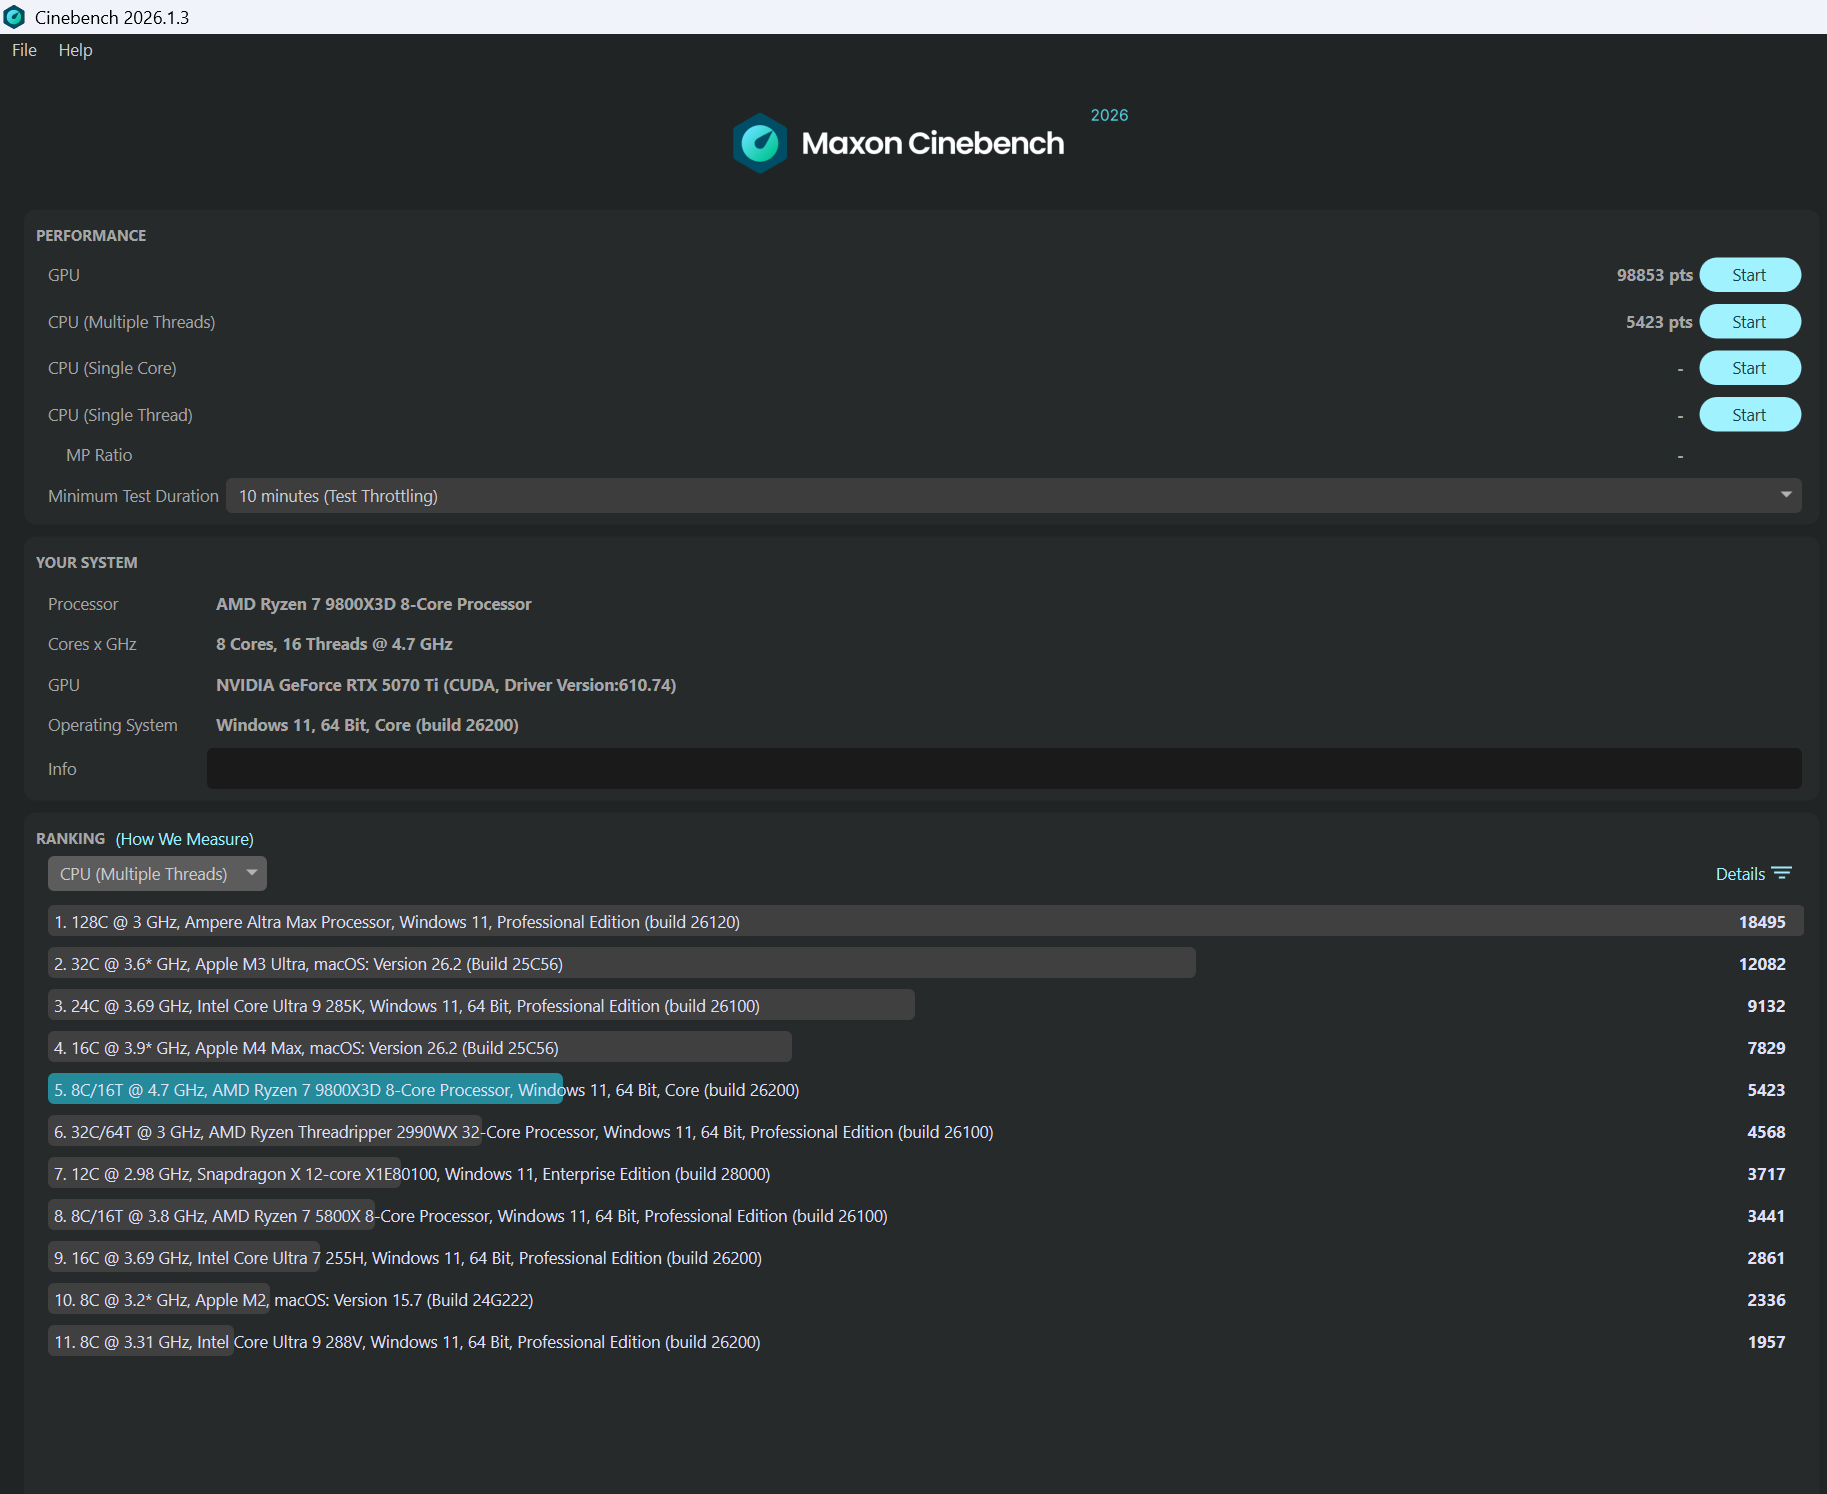The image size is (1827, 1494).
Task: Select the Intel Core Ultra 7 255H row
Action: [x=925, y=1258]
